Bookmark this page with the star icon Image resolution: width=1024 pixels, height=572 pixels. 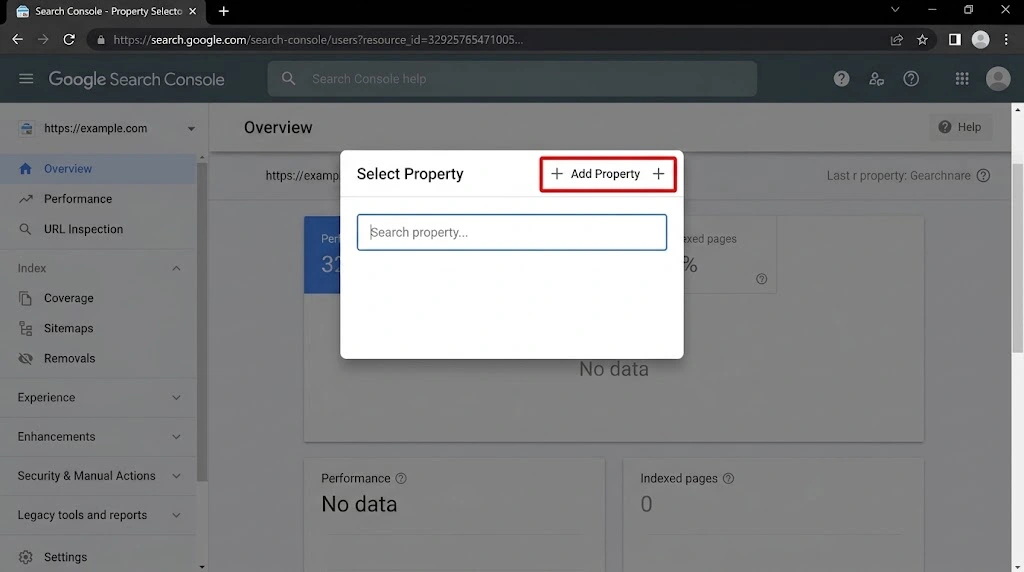(922, 40)
